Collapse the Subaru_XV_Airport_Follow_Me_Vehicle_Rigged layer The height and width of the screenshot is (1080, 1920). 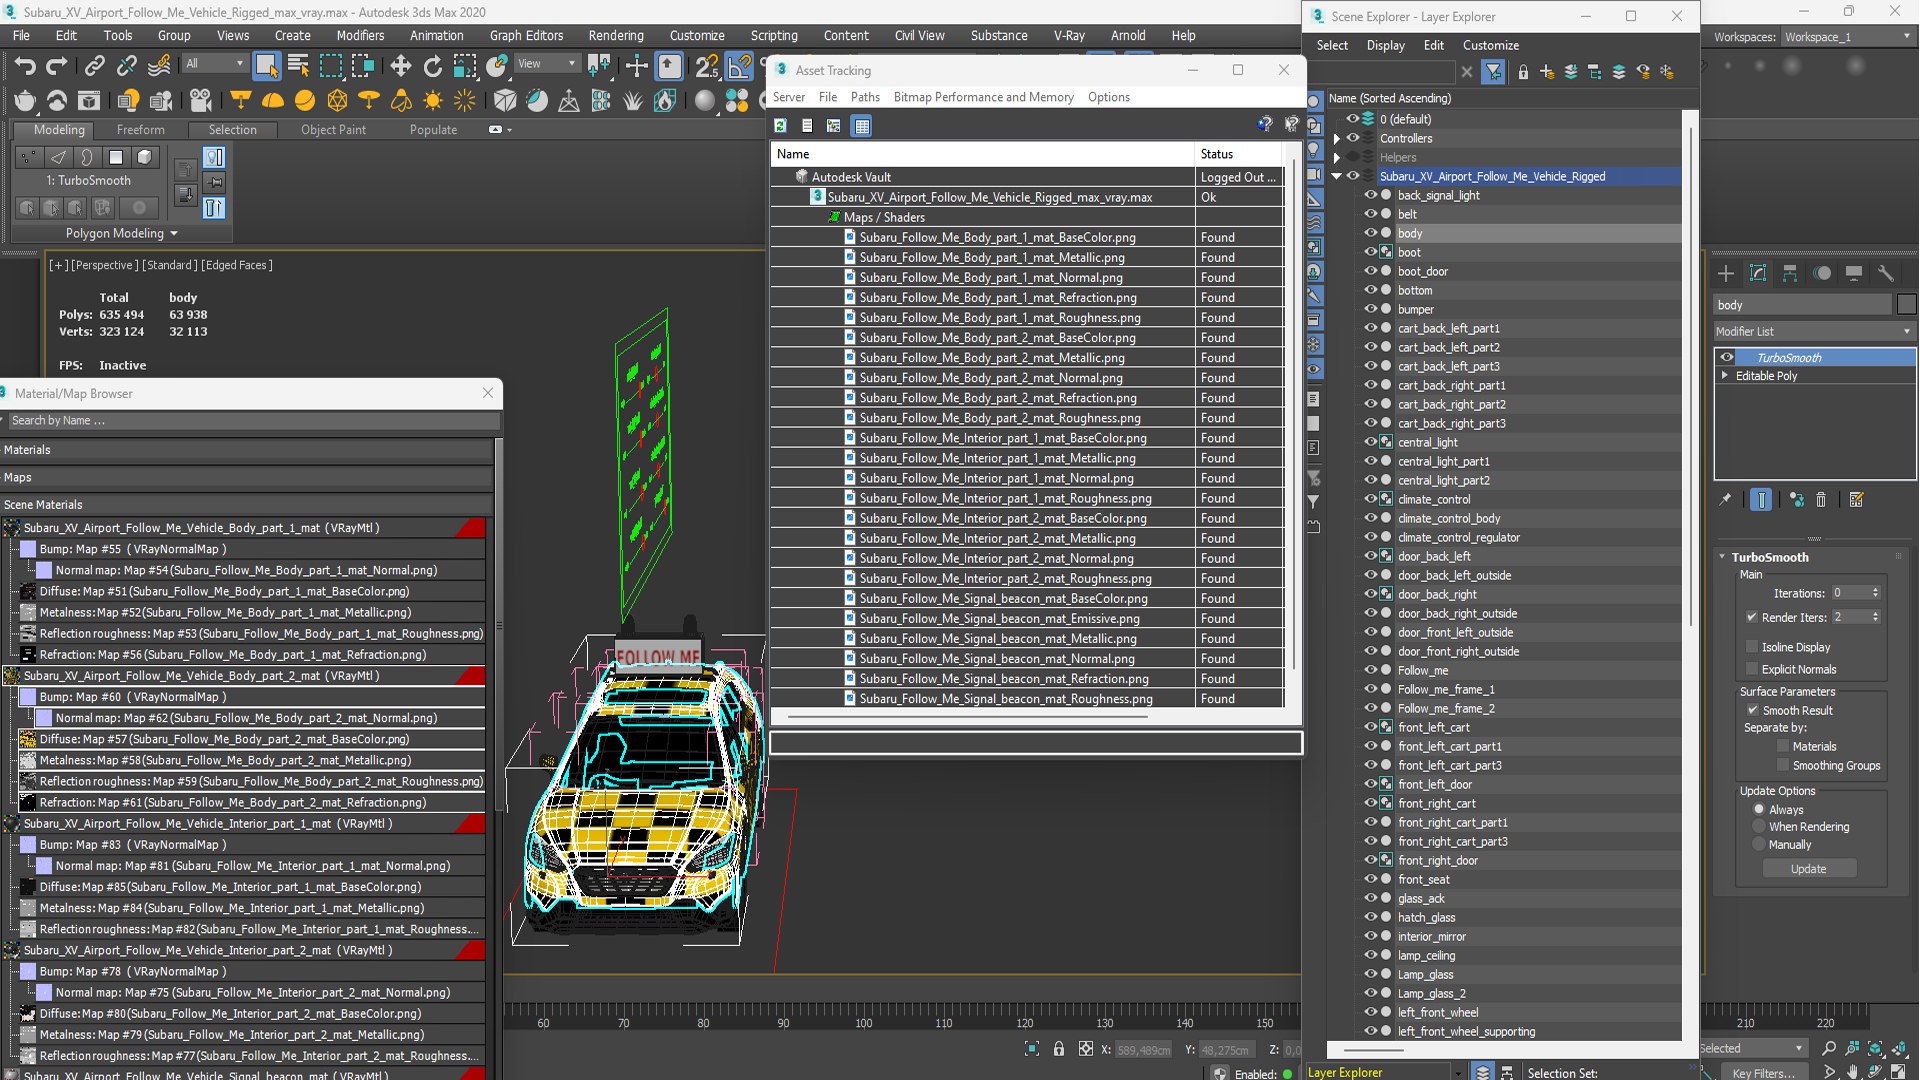tap(1337, 176)
